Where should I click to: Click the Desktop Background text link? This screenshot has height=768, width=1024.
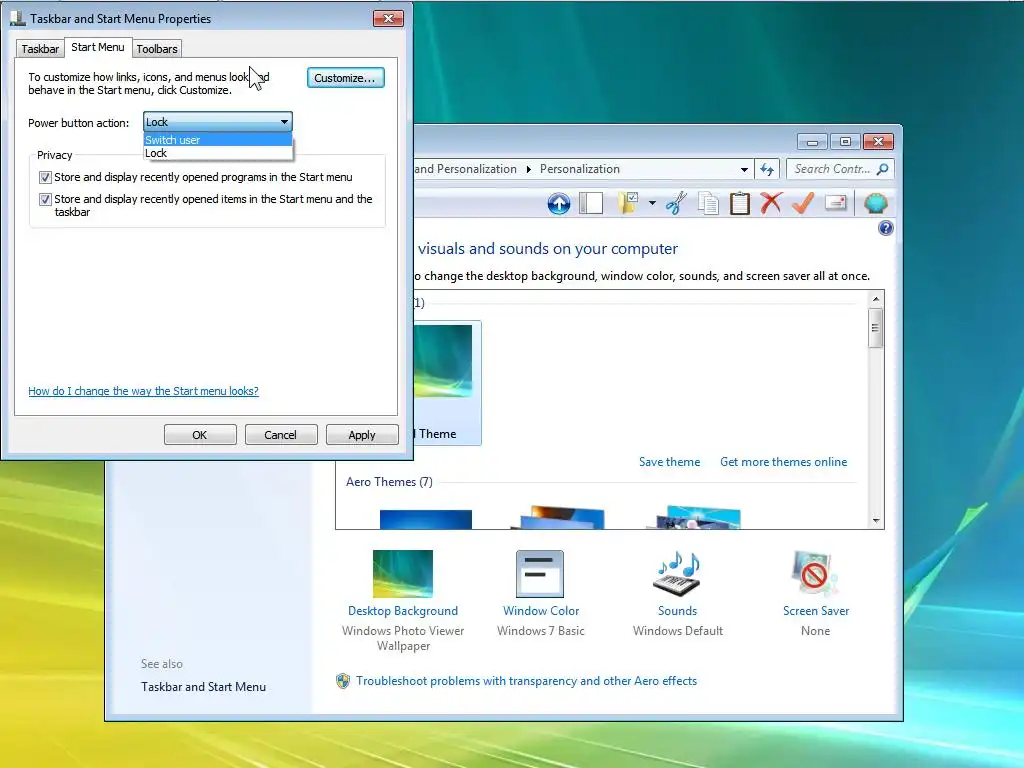[x=403, y=611]
